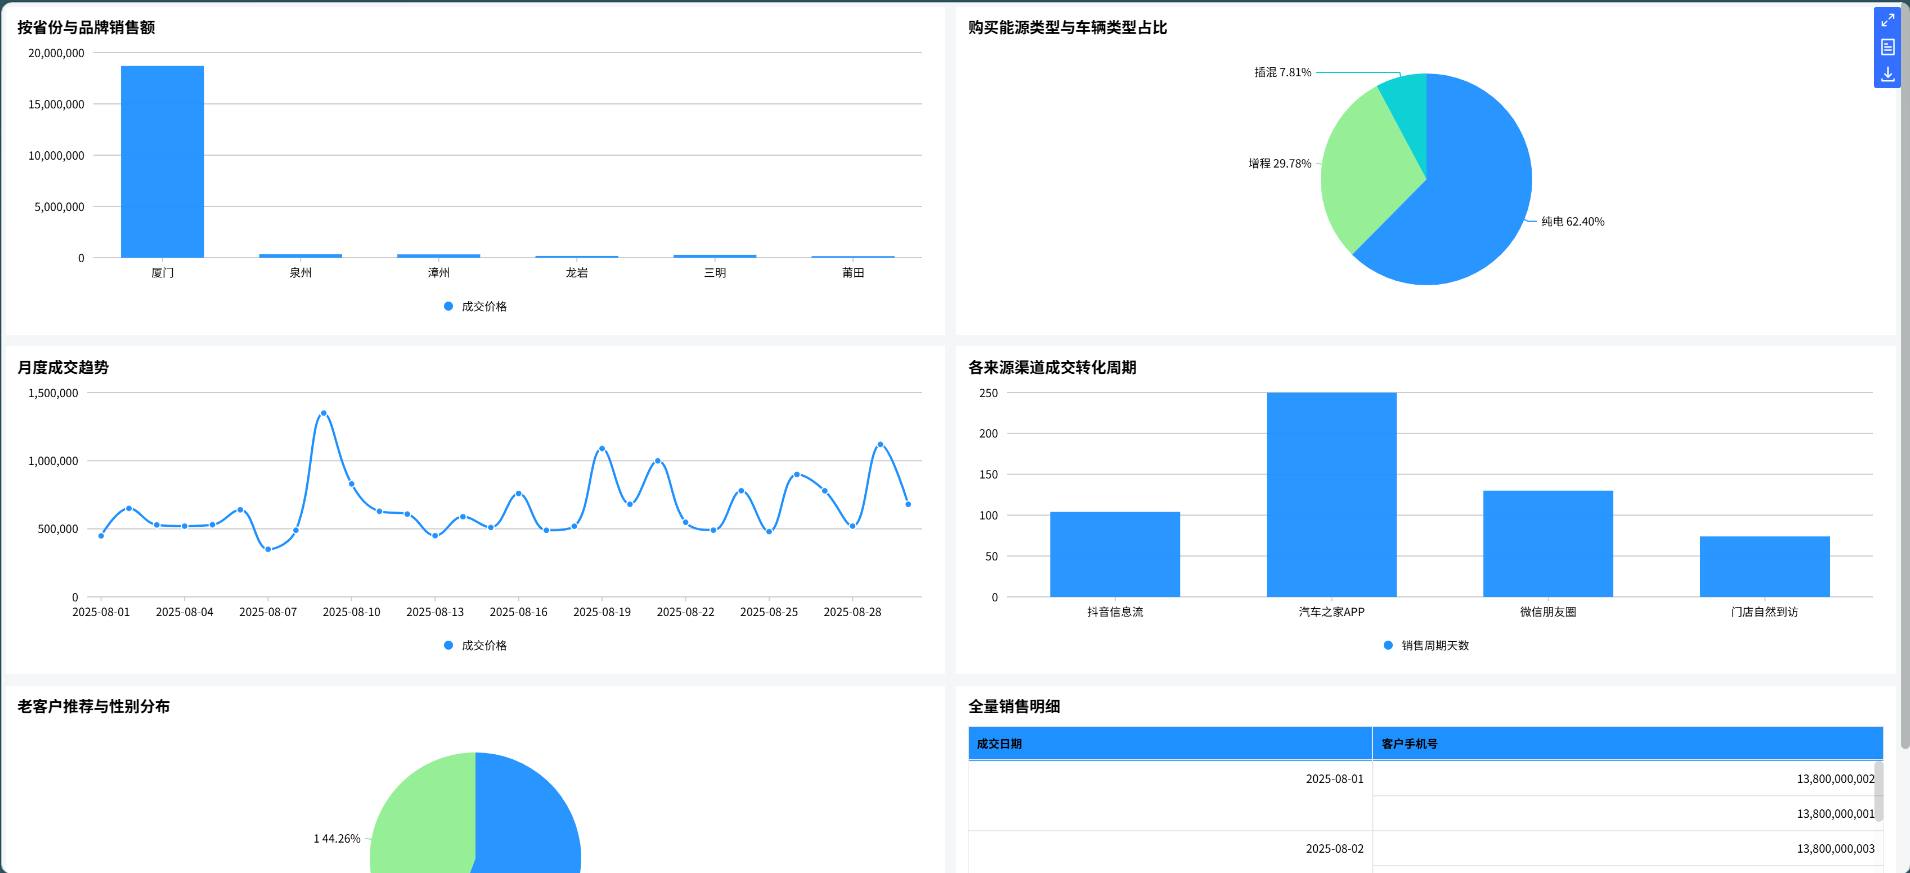Click the 莆田 axis label

(853, 272)
